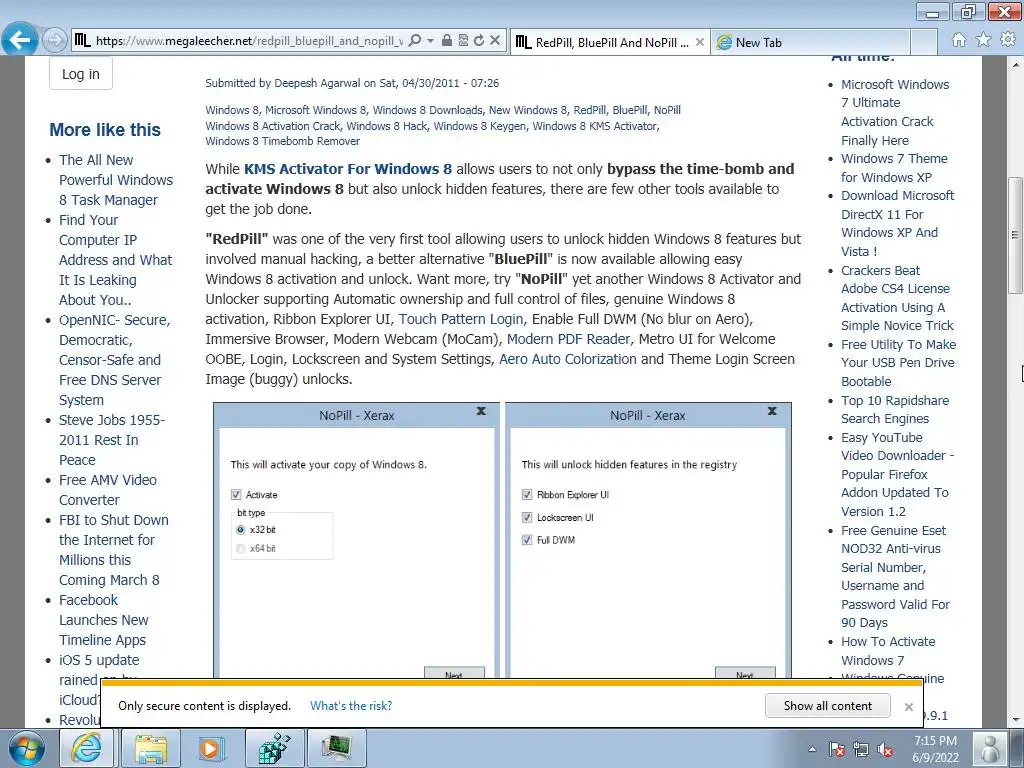Viewport: 1024px width, 768px height.
Task: Open How To Activate Windows 7 link
Action: [888, 651]
